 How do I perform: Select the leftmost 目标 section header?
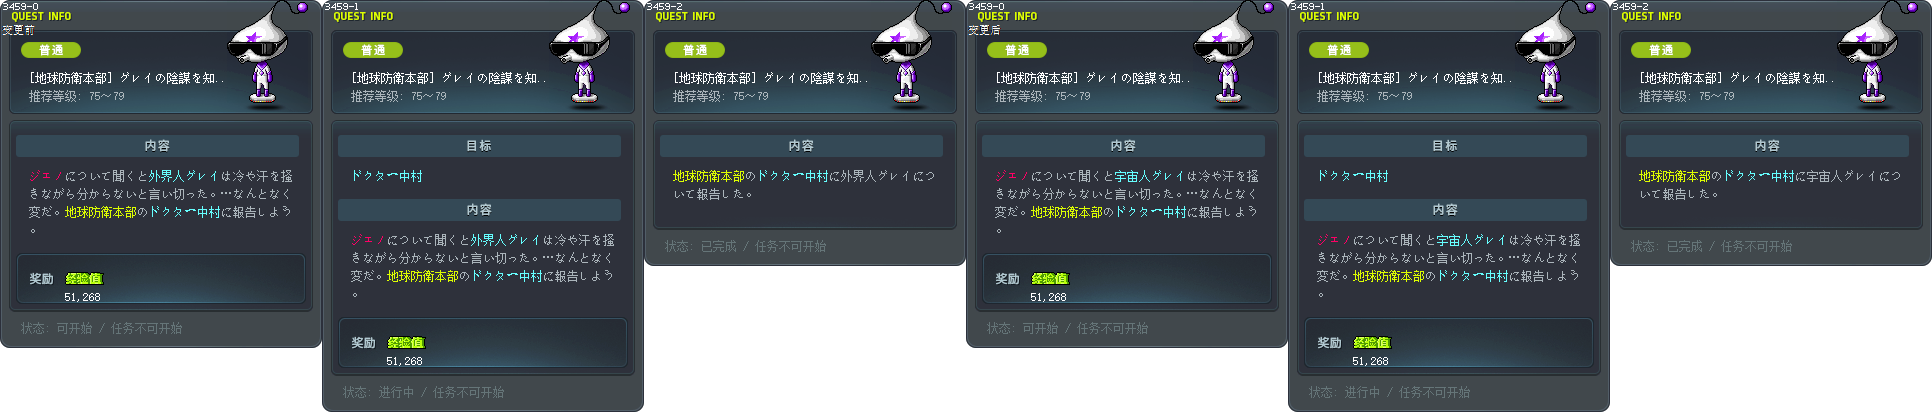click(x=479, y=146)
